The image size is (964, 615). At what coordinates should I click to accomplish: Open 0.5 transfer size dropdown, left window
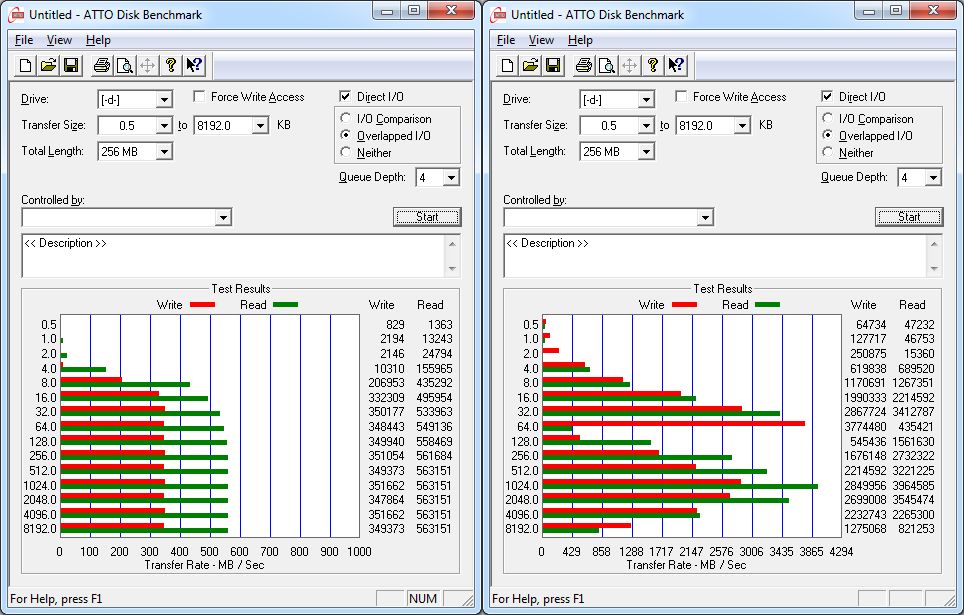164,125
